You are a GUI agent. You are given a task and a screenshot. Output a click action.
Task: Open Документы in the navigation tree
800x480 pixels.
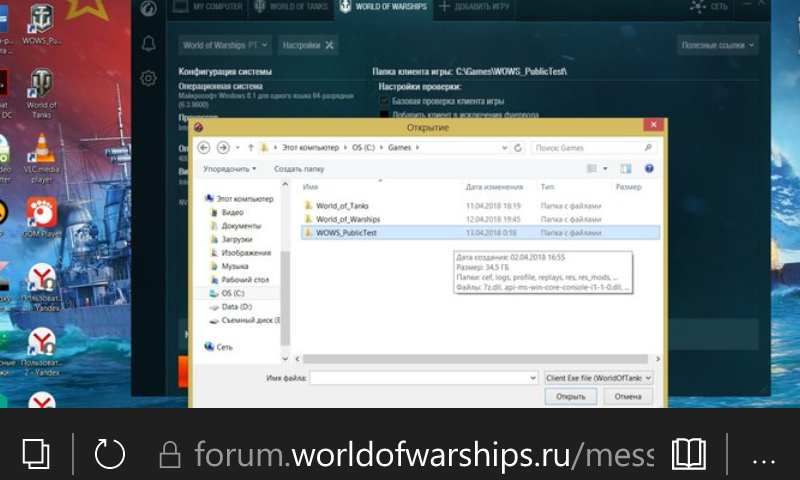point(236,225)
